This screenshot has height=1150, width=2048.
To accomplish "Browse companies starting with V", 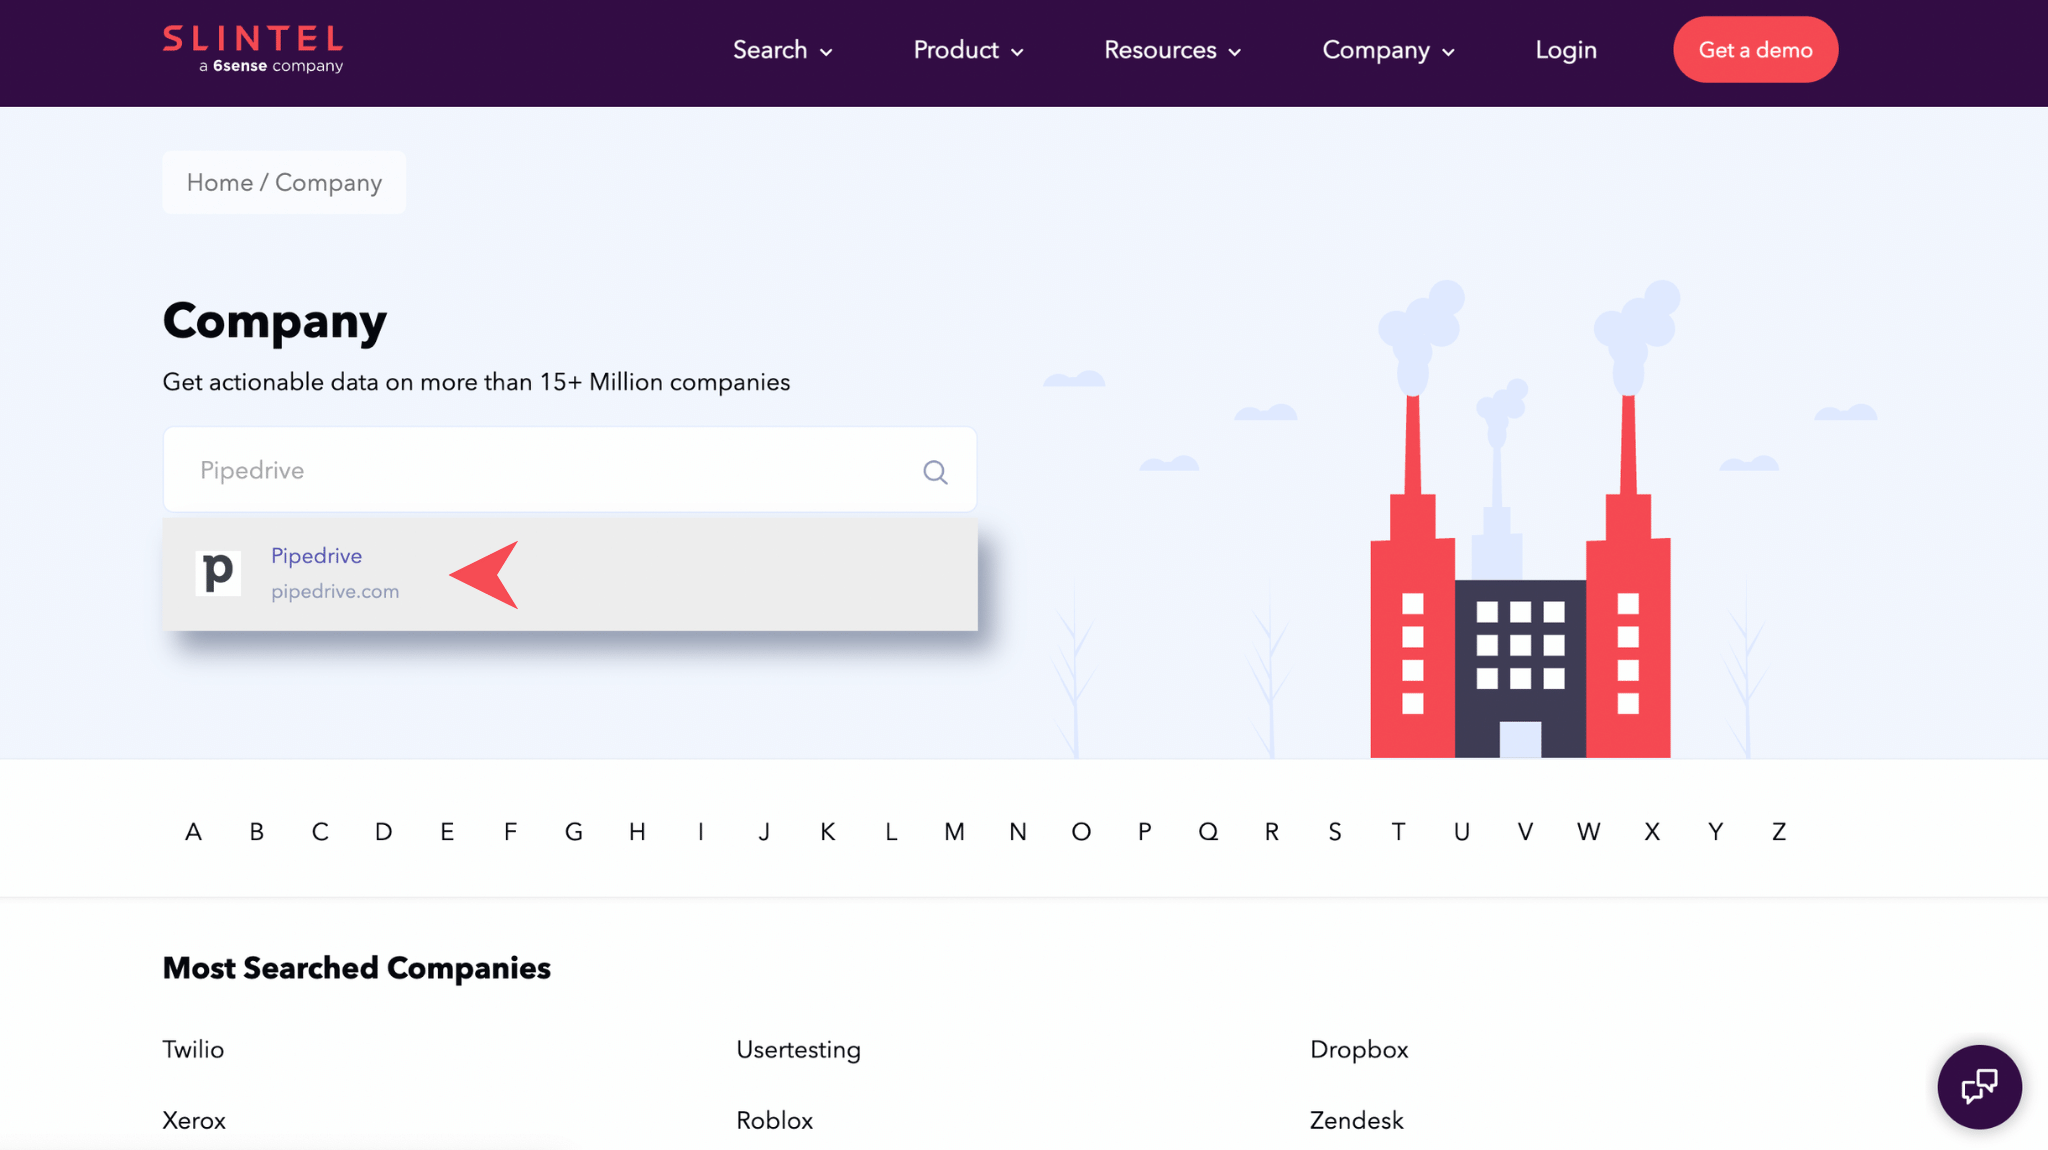I will tap(1525, 832).
